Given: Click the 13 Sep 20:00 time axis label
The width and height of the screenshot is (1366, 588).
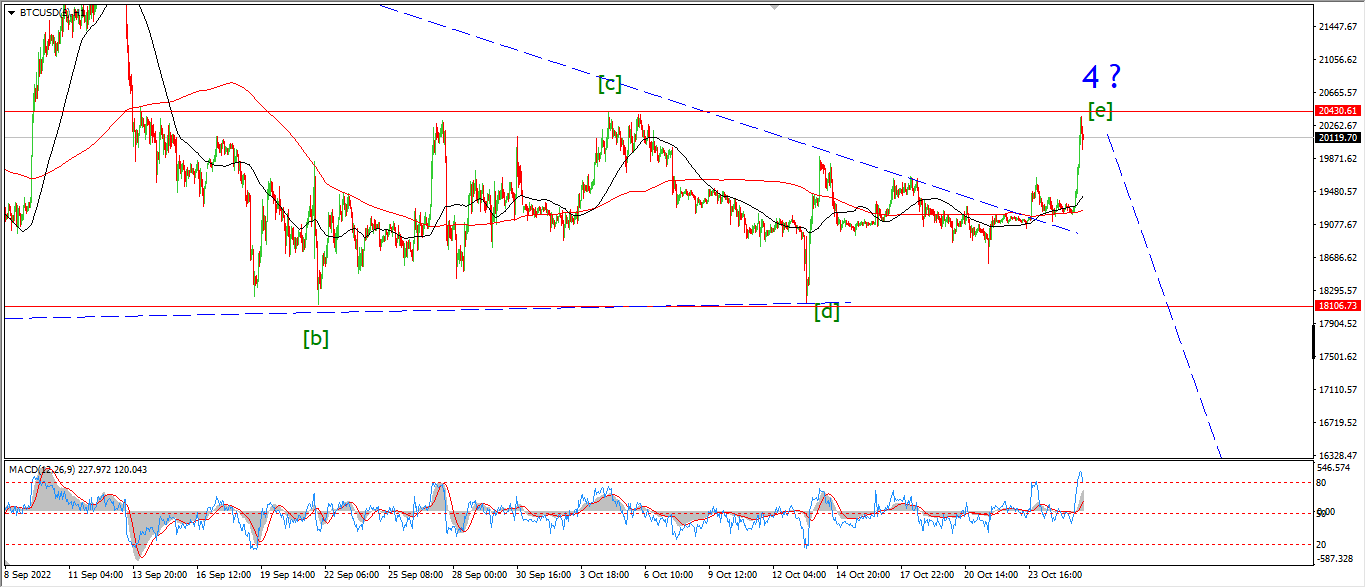Looking at the screenshot, I should click(158, 576).
